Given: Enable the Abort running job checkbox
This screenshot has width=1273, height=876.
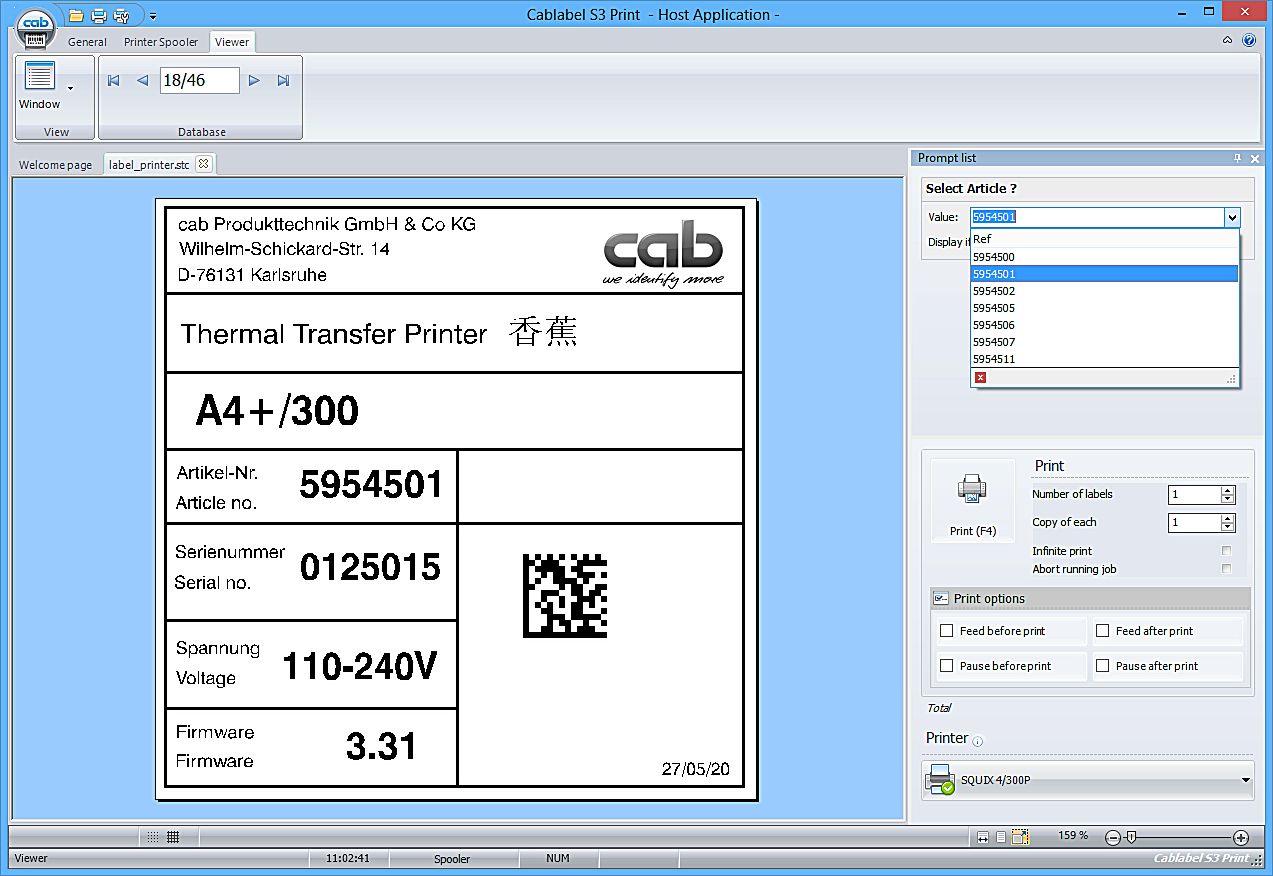Looking at the screenshot, I should point(1226,569).
